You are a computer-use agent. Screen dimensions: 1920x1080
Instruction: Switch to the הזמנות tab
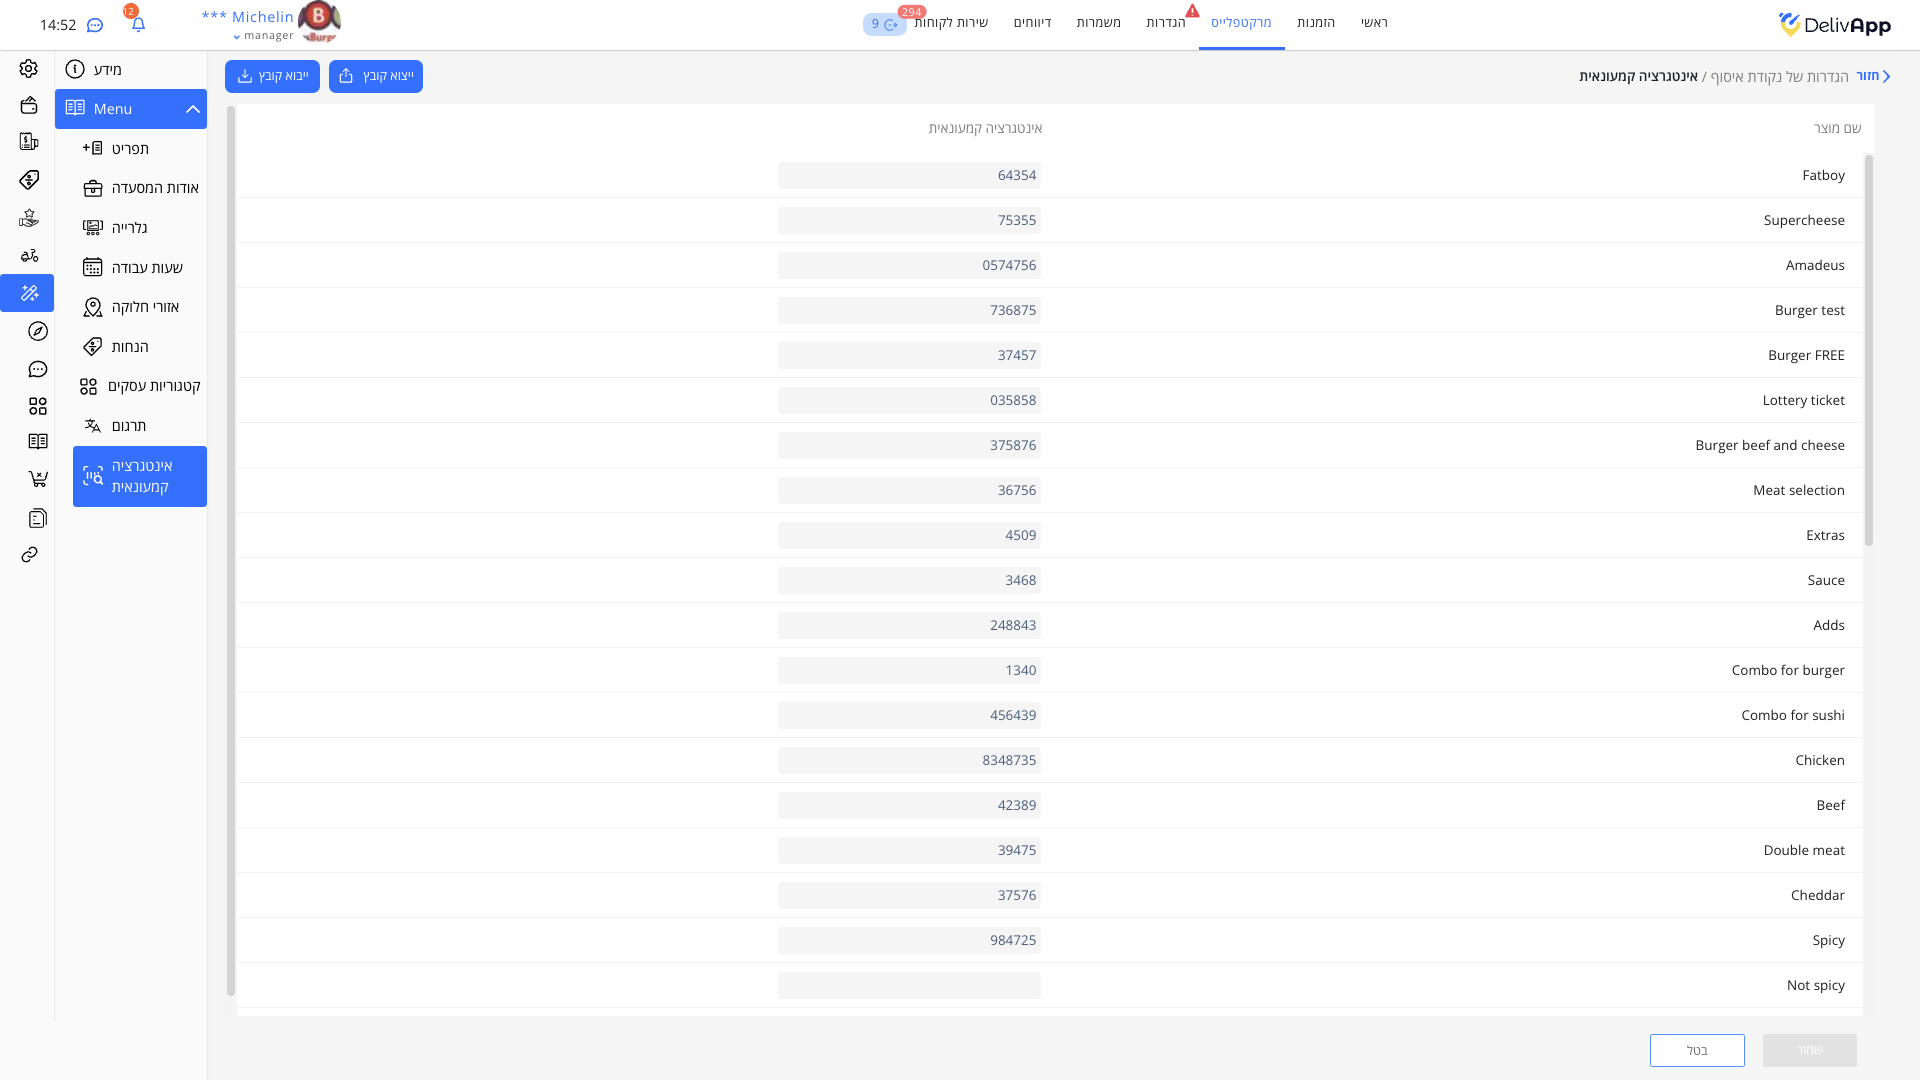pos(1315,23)
